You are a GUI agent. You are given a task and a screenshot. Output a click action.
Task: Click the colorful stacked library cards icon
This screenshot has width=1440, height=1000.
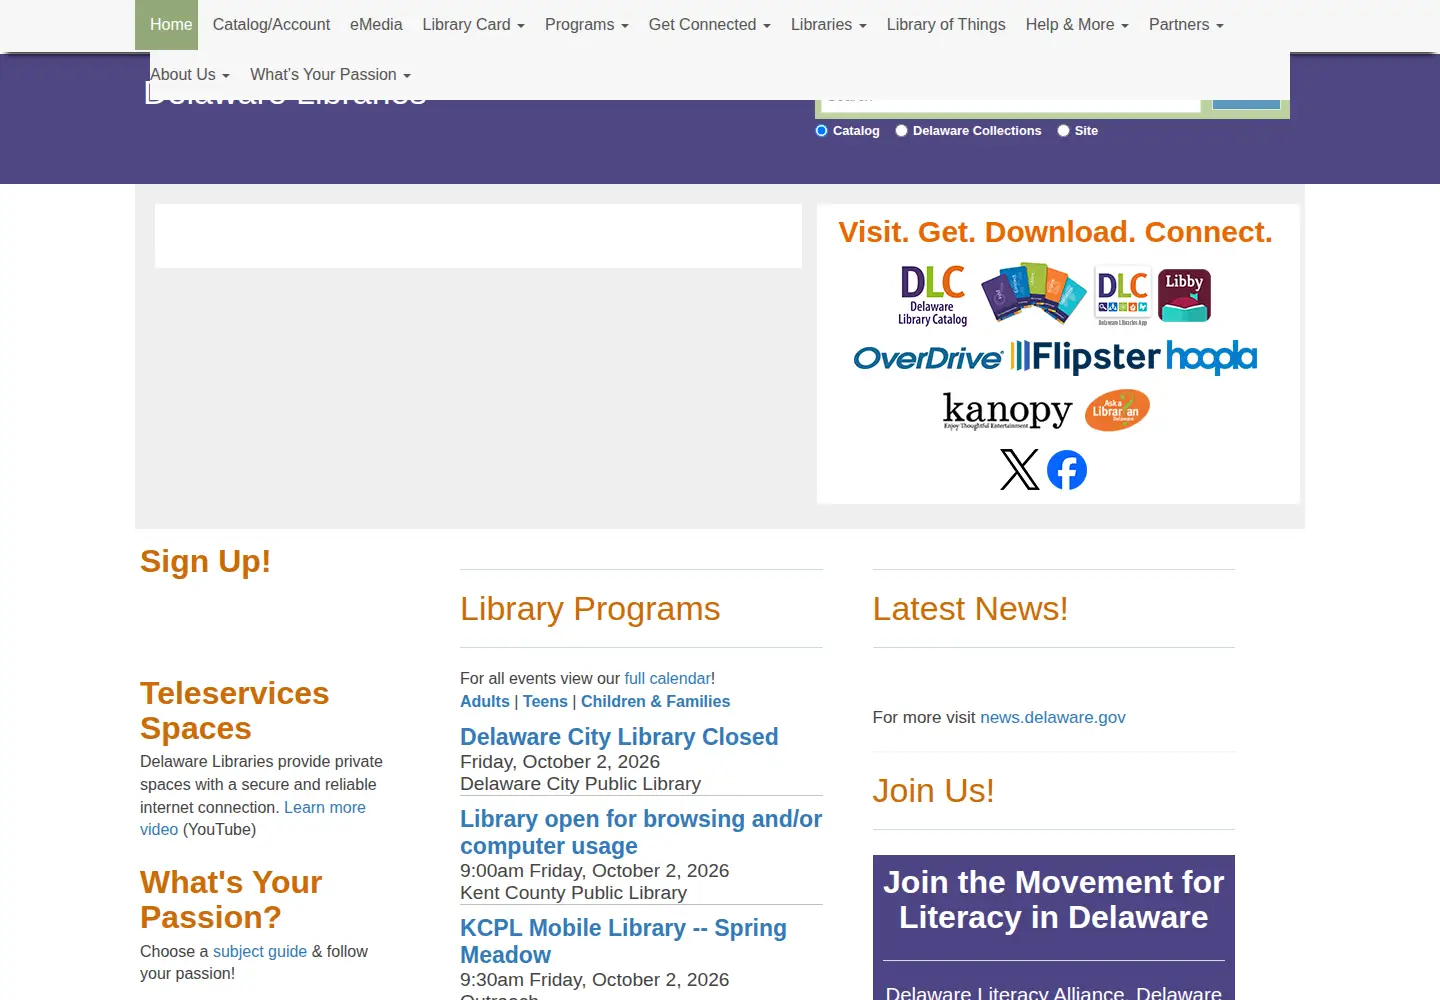point(1033,293)
